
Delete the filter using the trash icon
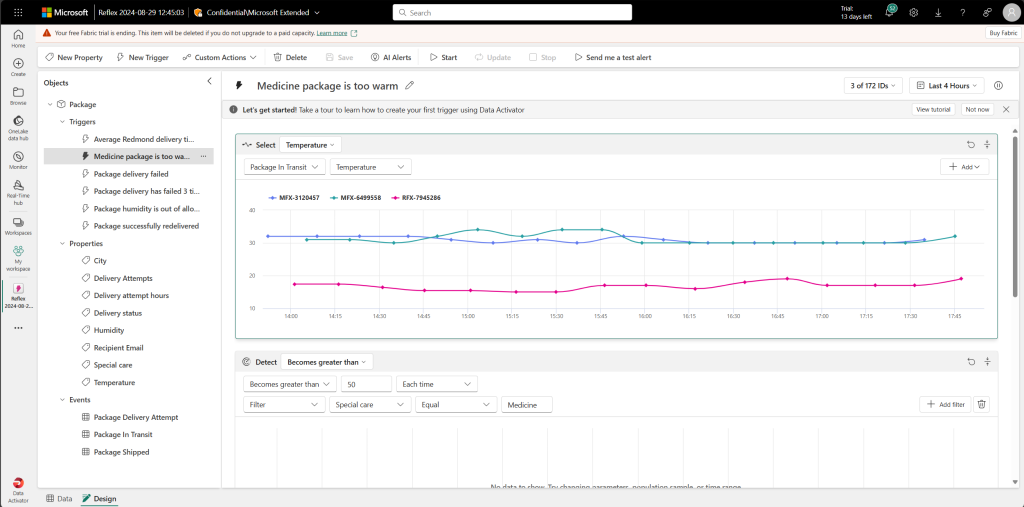tap(981, 404)
